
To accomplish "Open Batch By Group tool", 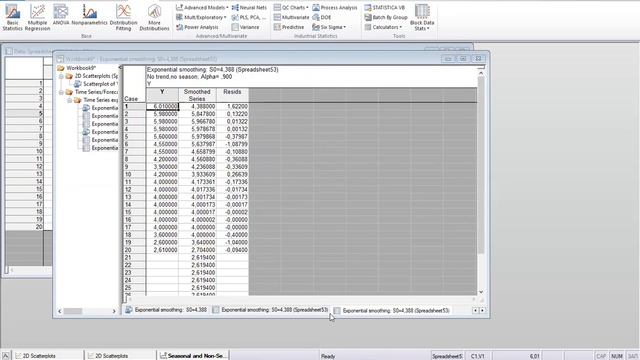I will [x=386, y=17].
